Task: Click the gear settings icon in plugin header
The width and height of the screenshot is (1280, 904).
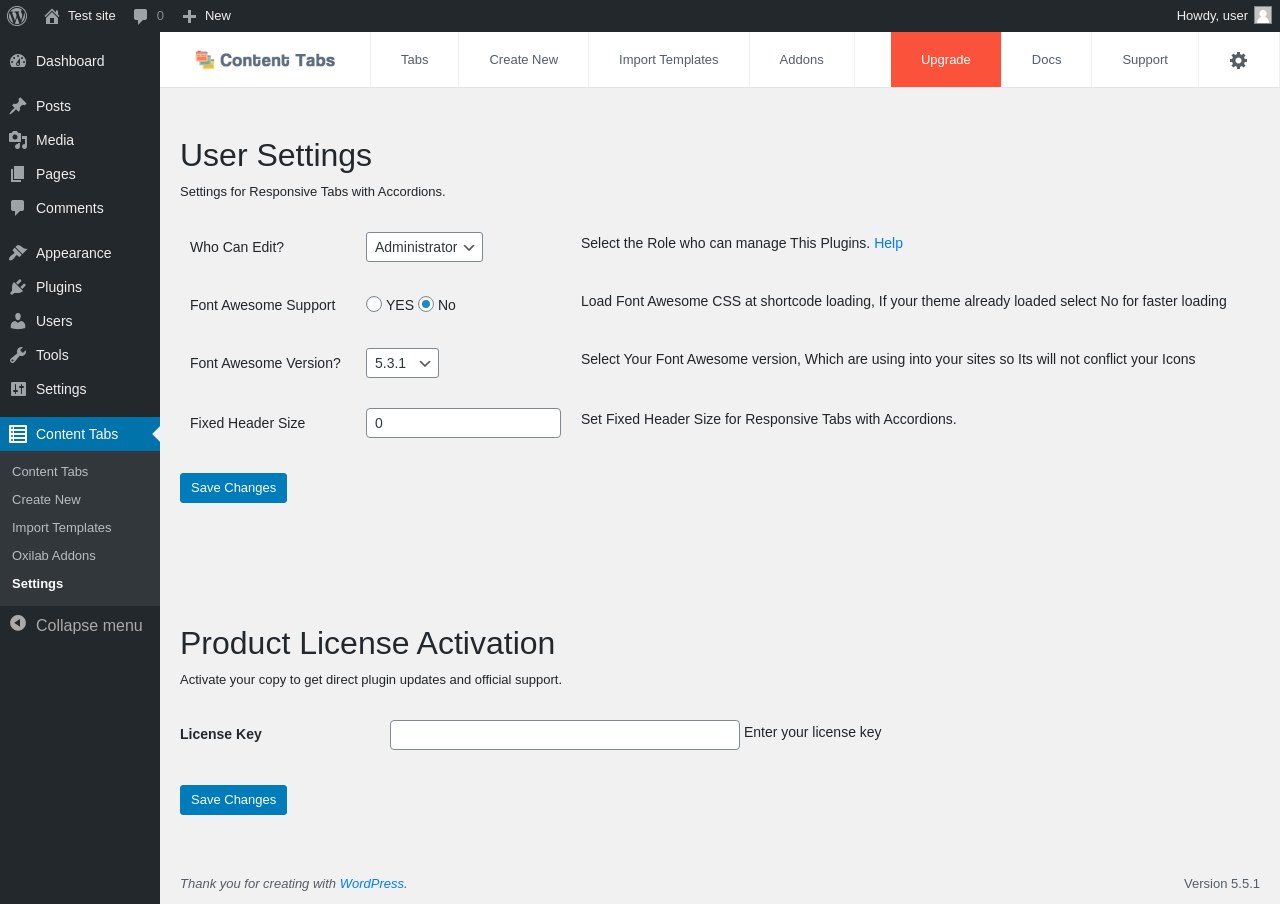Action: pyautogui.click(x=1238, y=60)
